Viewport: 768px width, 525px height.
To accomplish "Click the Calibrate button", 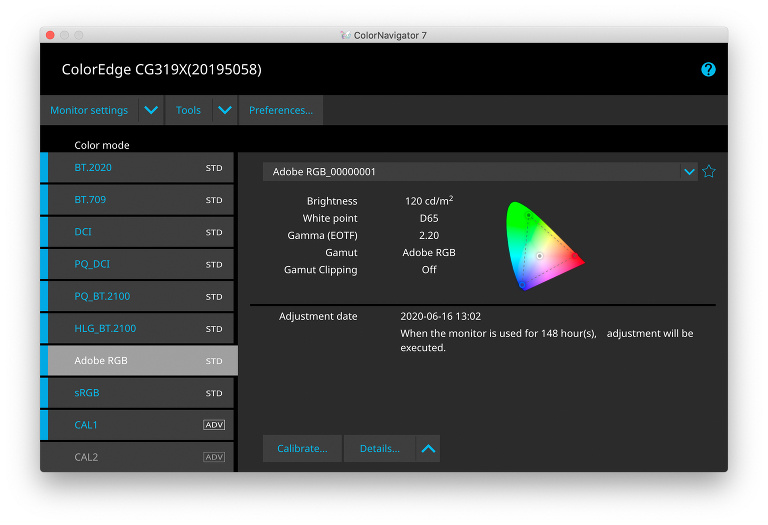I will [302, 449].
